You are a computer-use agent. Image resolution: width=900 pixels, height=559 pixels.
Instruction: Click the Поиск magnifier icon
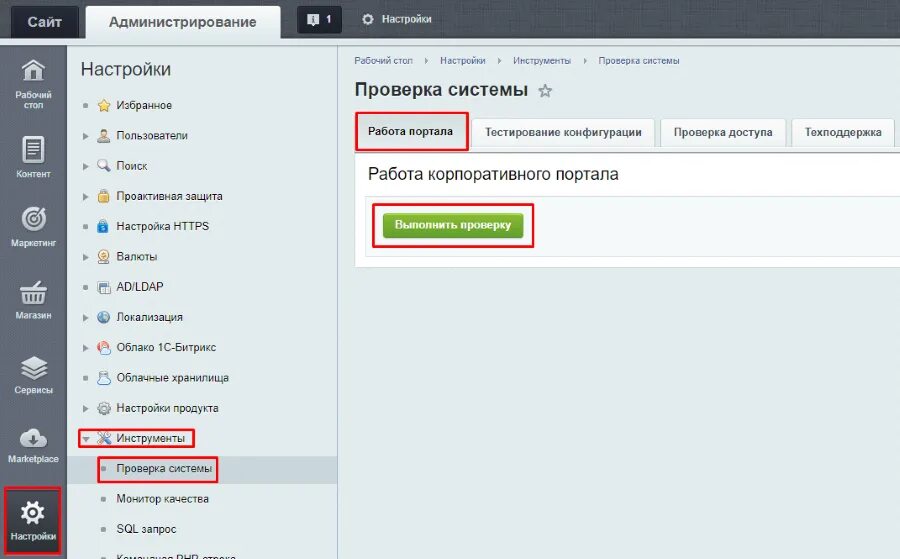103,166
